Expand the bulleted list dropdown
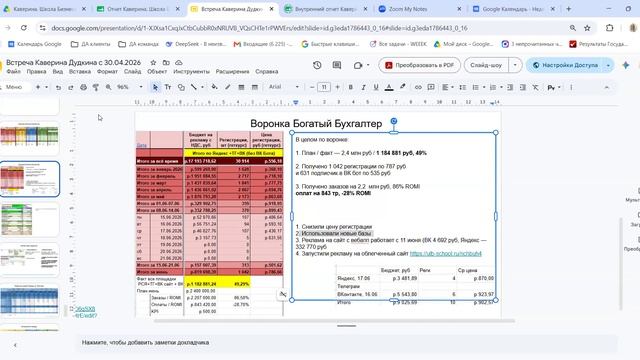Image resolution: width=640 pixels, height=360 pixels. click(x=484, y=87)
